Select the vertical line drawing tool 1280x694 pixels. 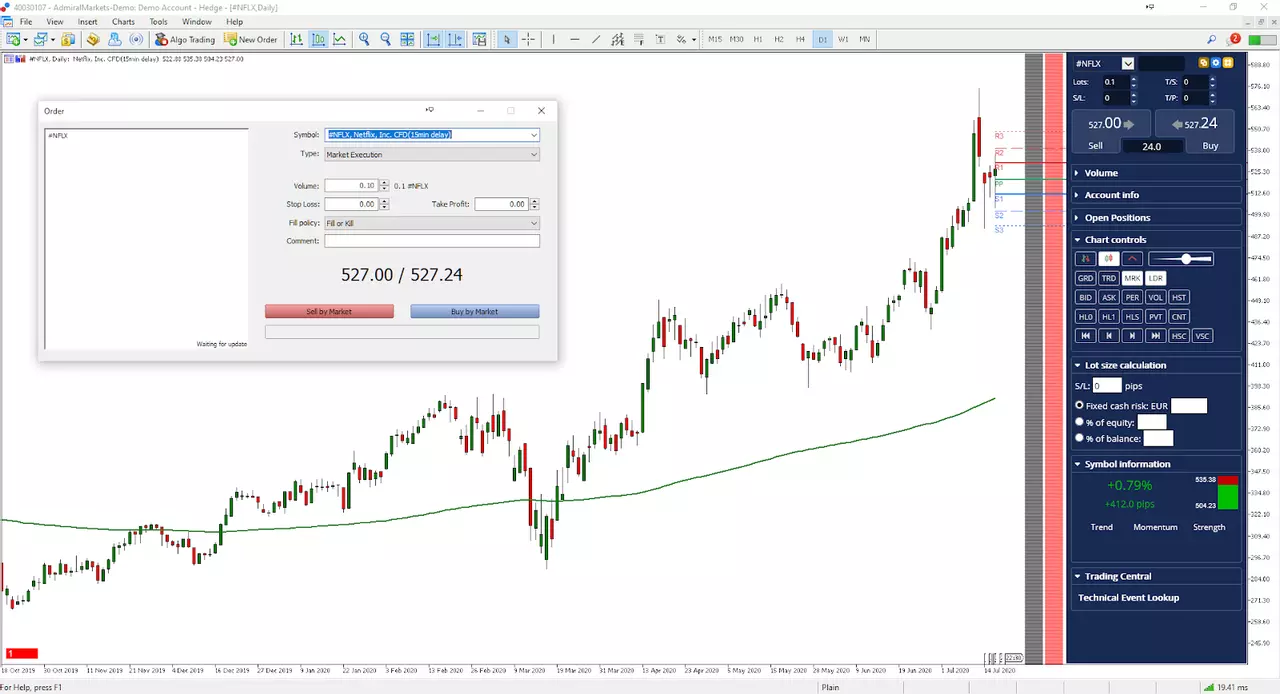click(553, 40)
